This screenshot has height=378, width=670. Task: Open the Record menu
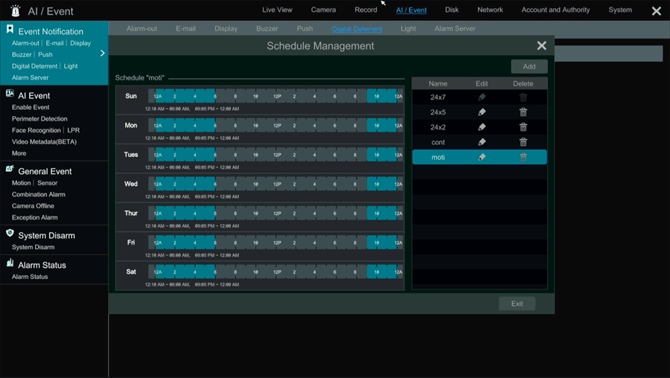pos(366,10)
